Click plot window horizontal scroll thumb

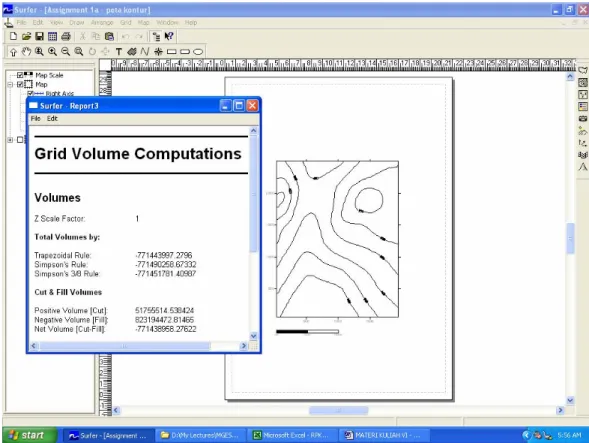pos(338,411)
